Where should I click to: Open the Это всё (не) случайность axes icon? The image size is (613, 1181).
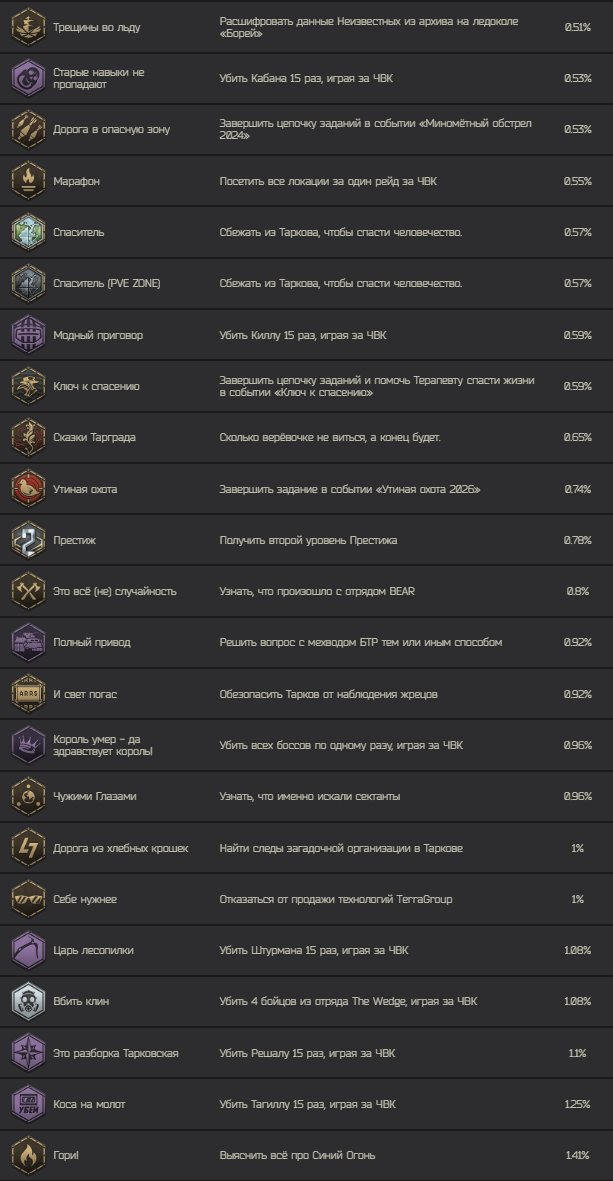(x=29, y=591)
